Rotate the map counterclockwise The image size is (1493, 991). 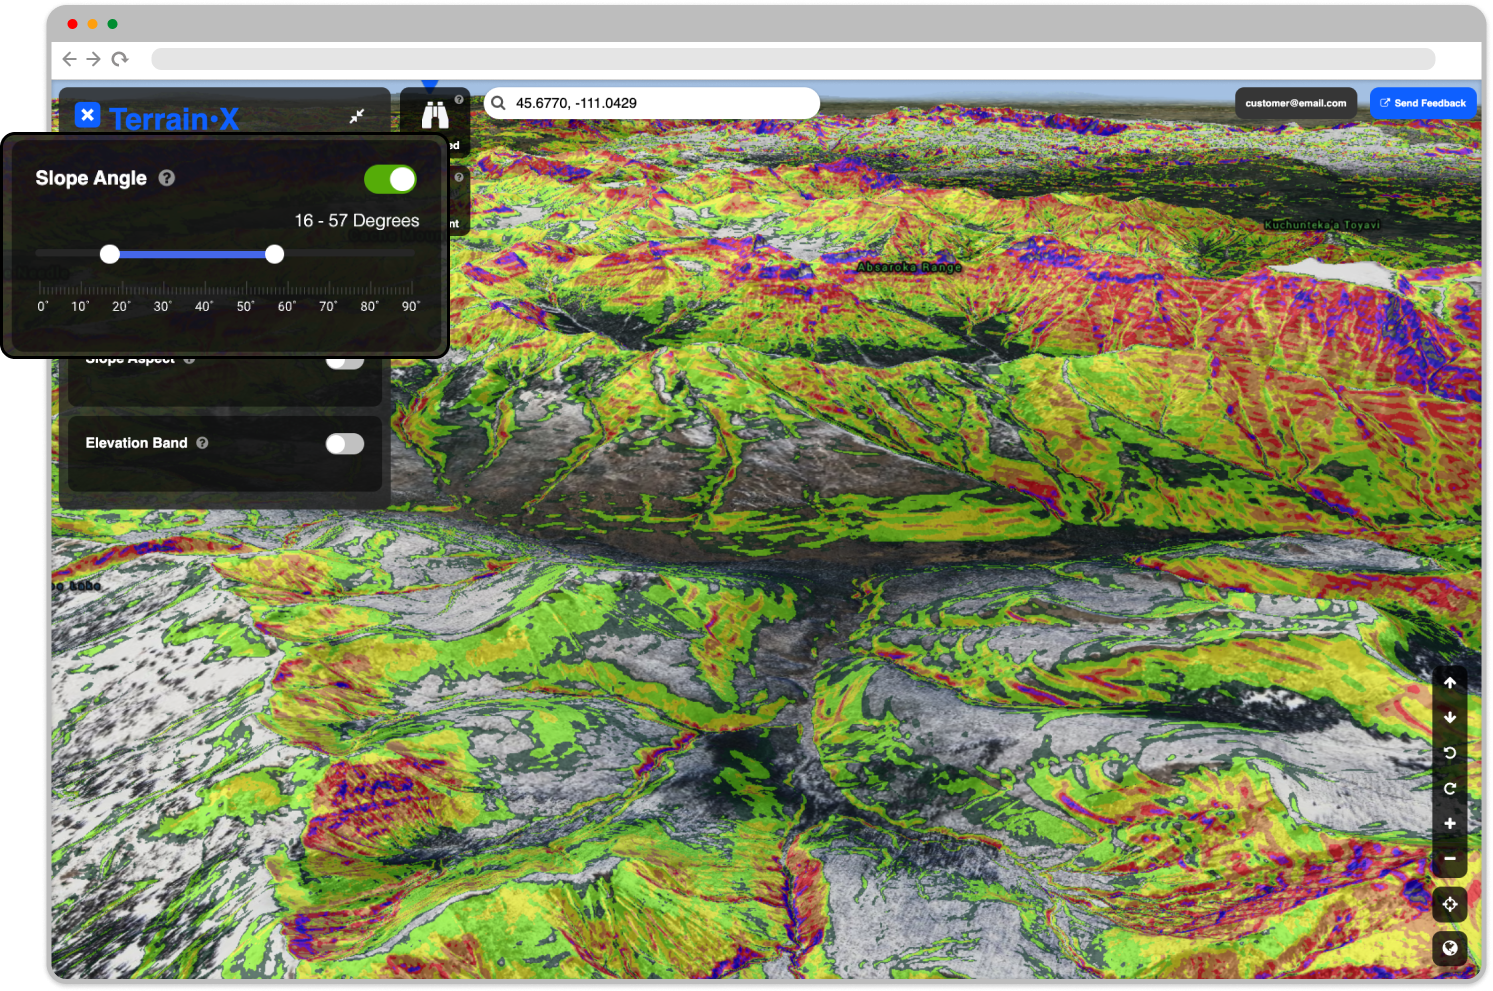1450,753
